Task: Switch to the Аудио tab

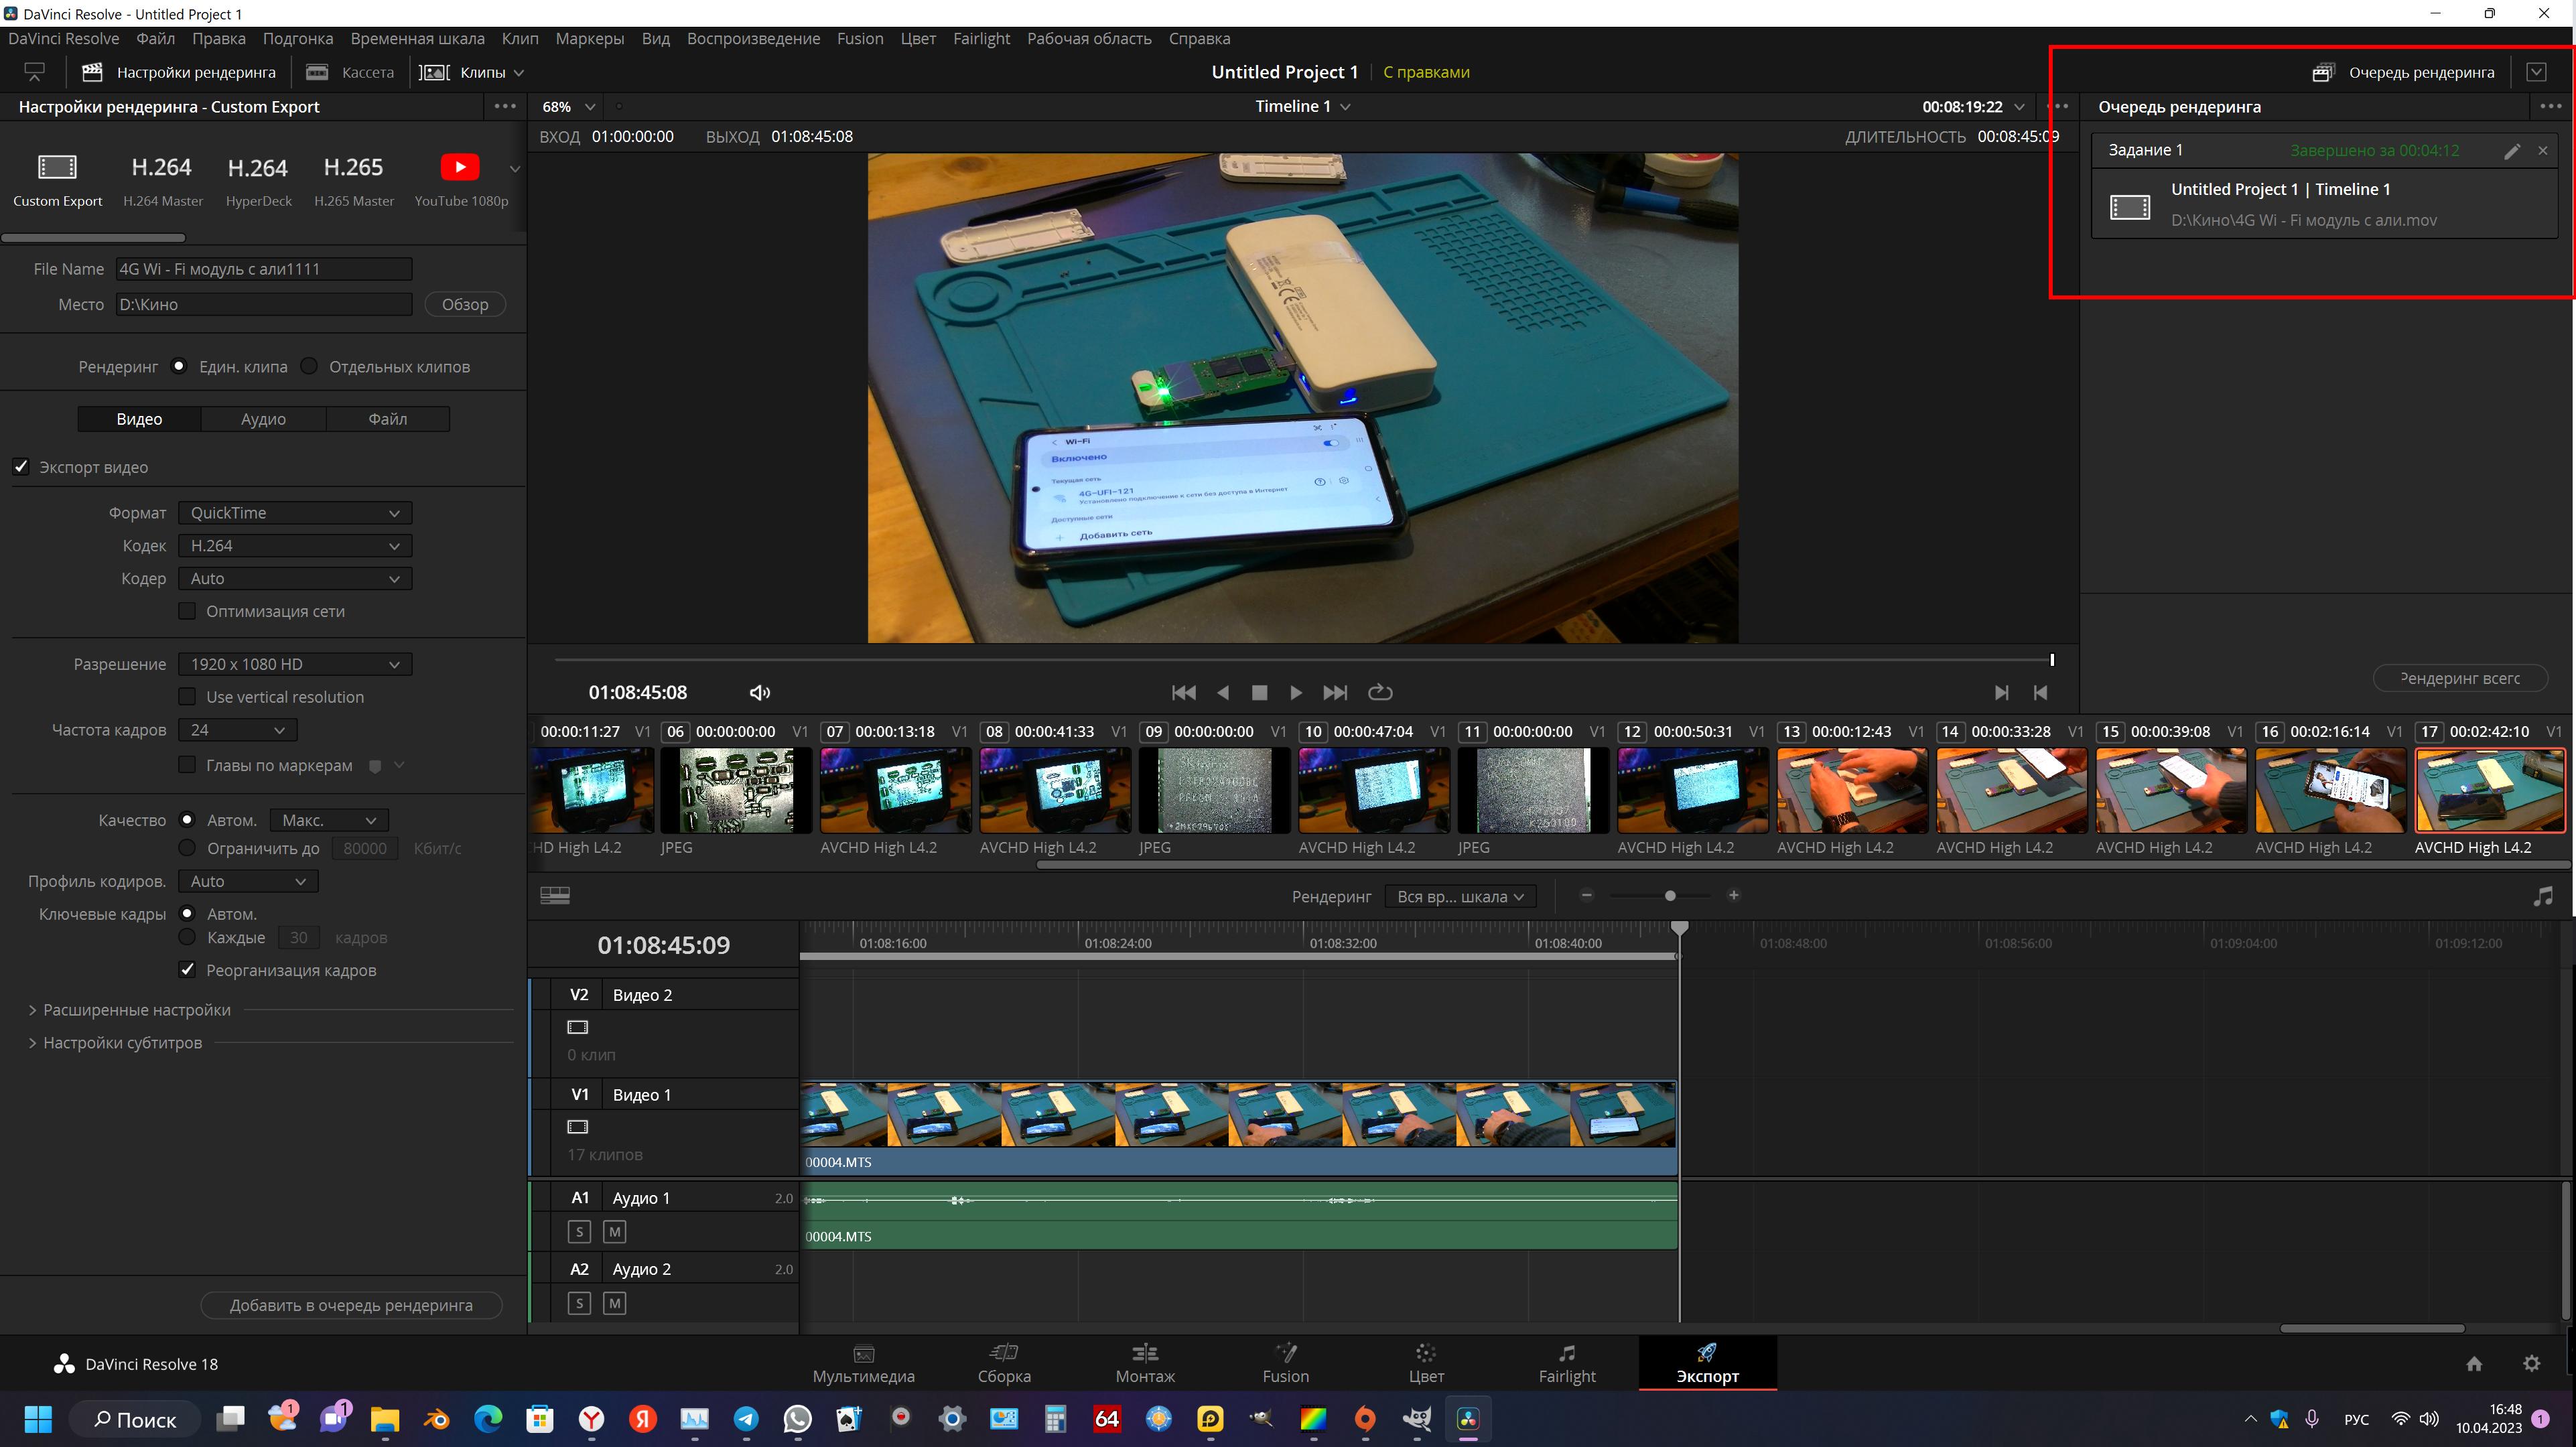Action: [x=263, y=419]
